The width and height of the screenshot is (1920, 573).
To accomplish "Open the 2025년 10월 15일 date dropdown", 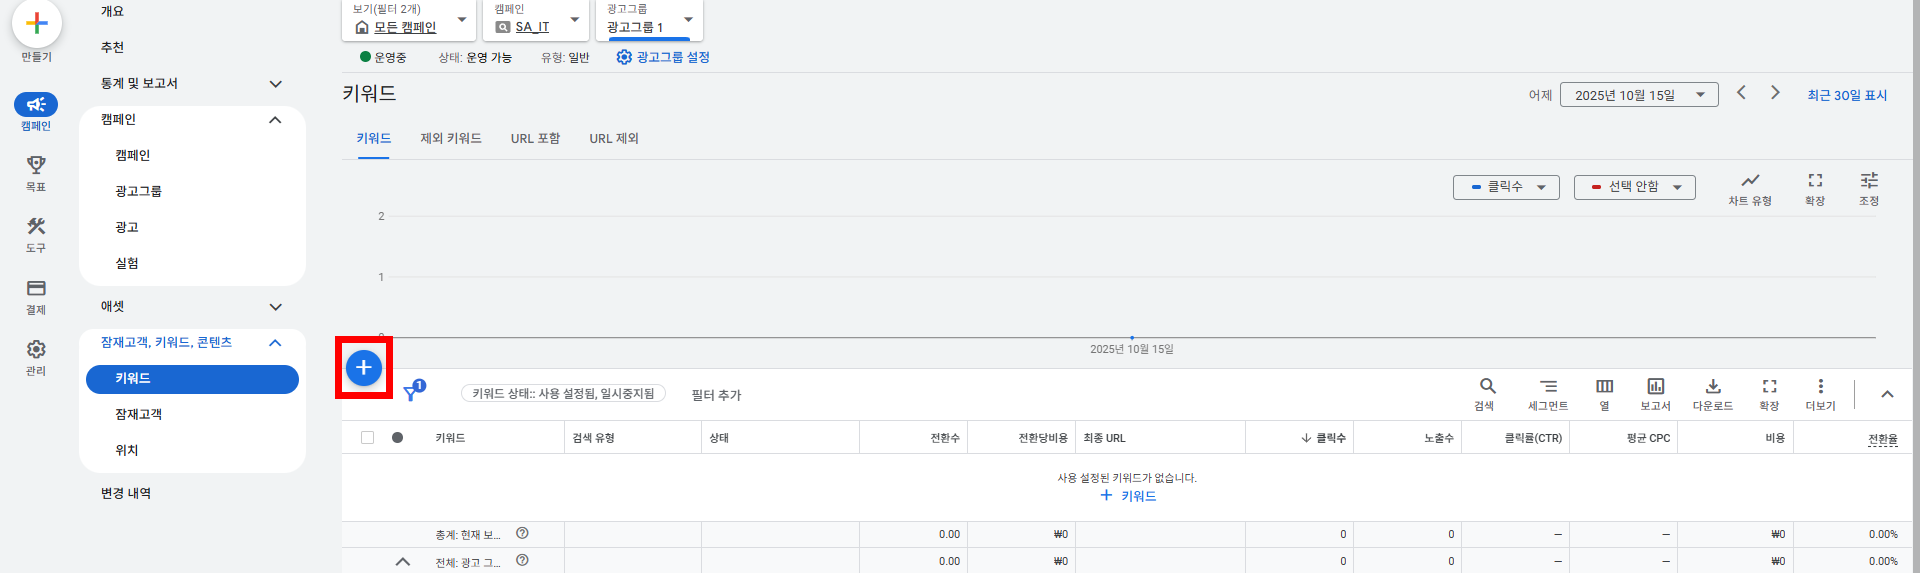I will pyautogui.click(x=1638, y=95).
